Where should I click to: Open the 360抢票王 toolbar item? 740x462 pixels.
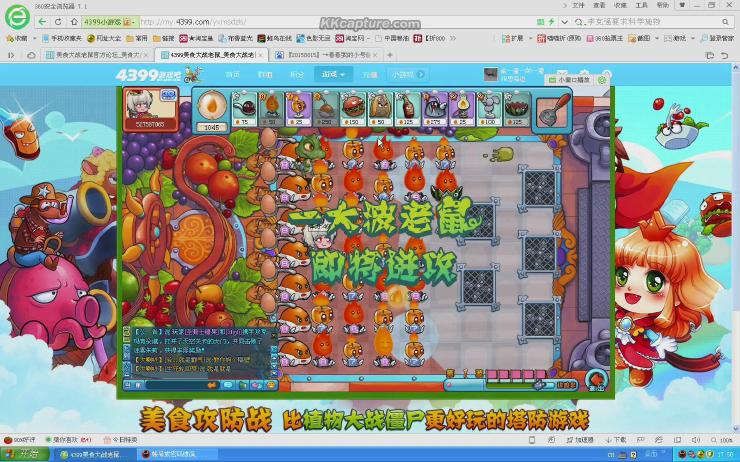[605, 38]
